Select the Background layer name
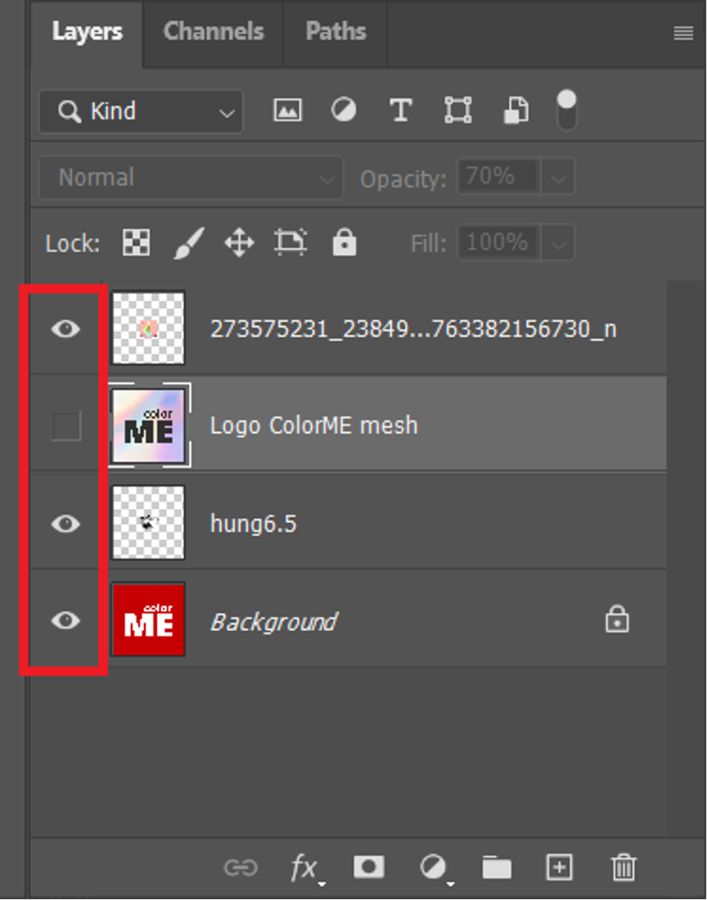 (x=274, y=622)
